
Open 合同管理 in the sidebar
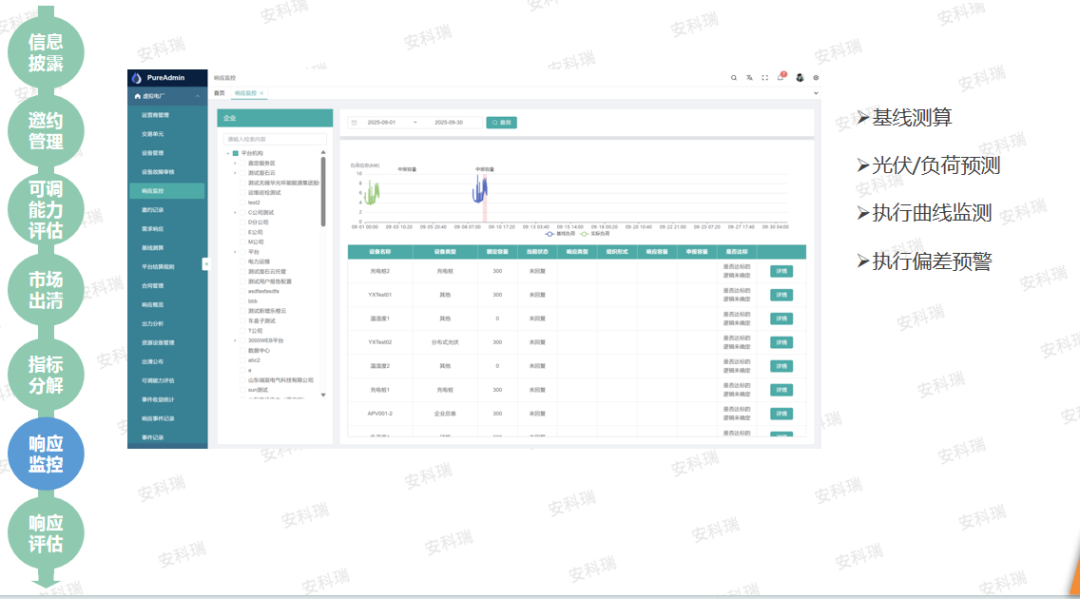point(167,286)
